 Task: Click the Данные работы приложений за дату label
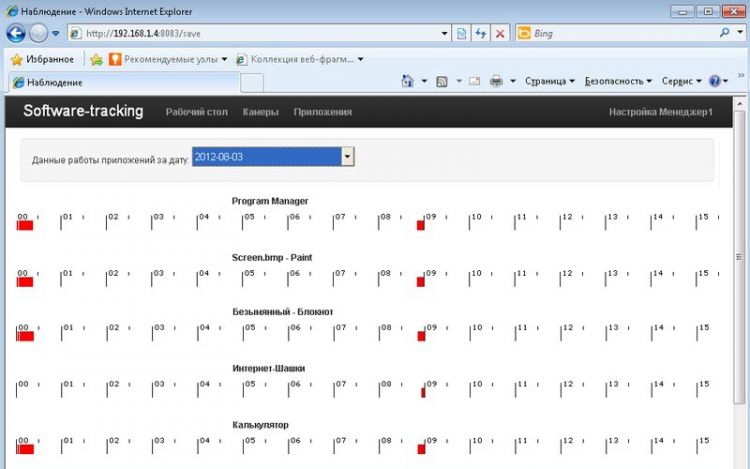(110, 160)
